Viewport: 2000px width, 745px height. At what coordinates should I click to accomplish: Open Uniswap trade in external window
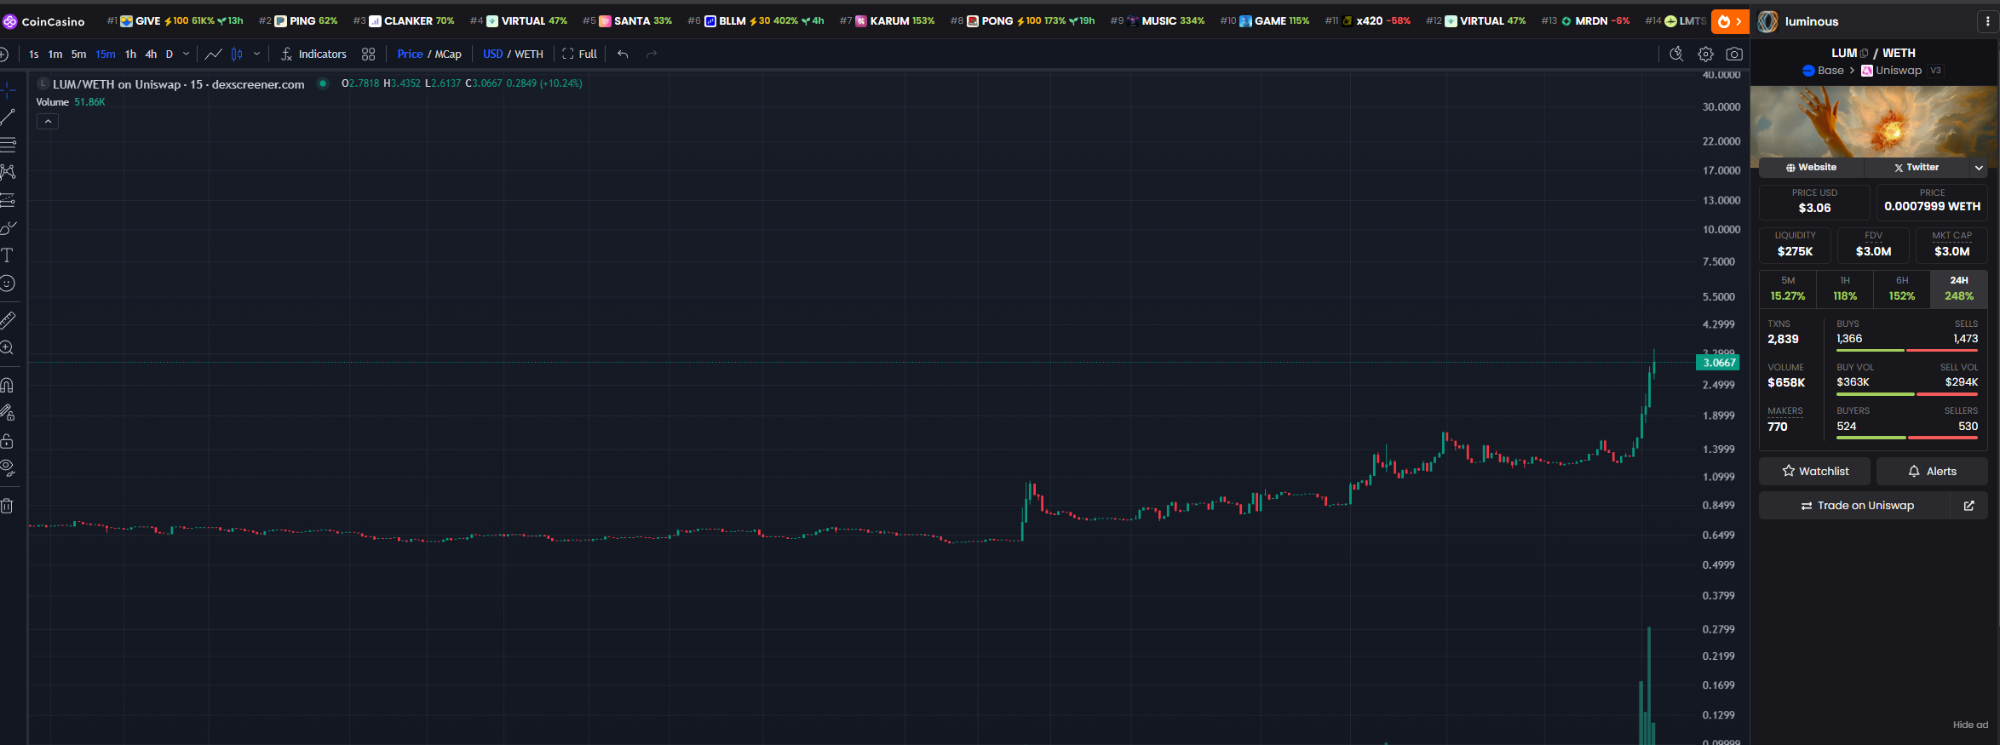point(1969,506)
